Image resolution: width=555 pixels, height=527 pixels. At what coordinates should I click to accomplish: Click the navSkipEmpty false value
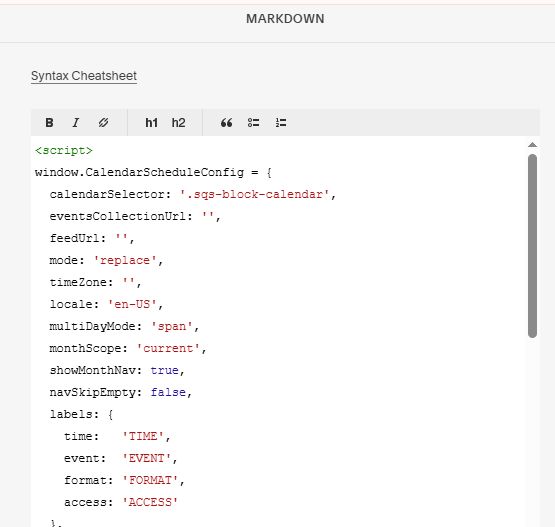click(x=168, y=392)
